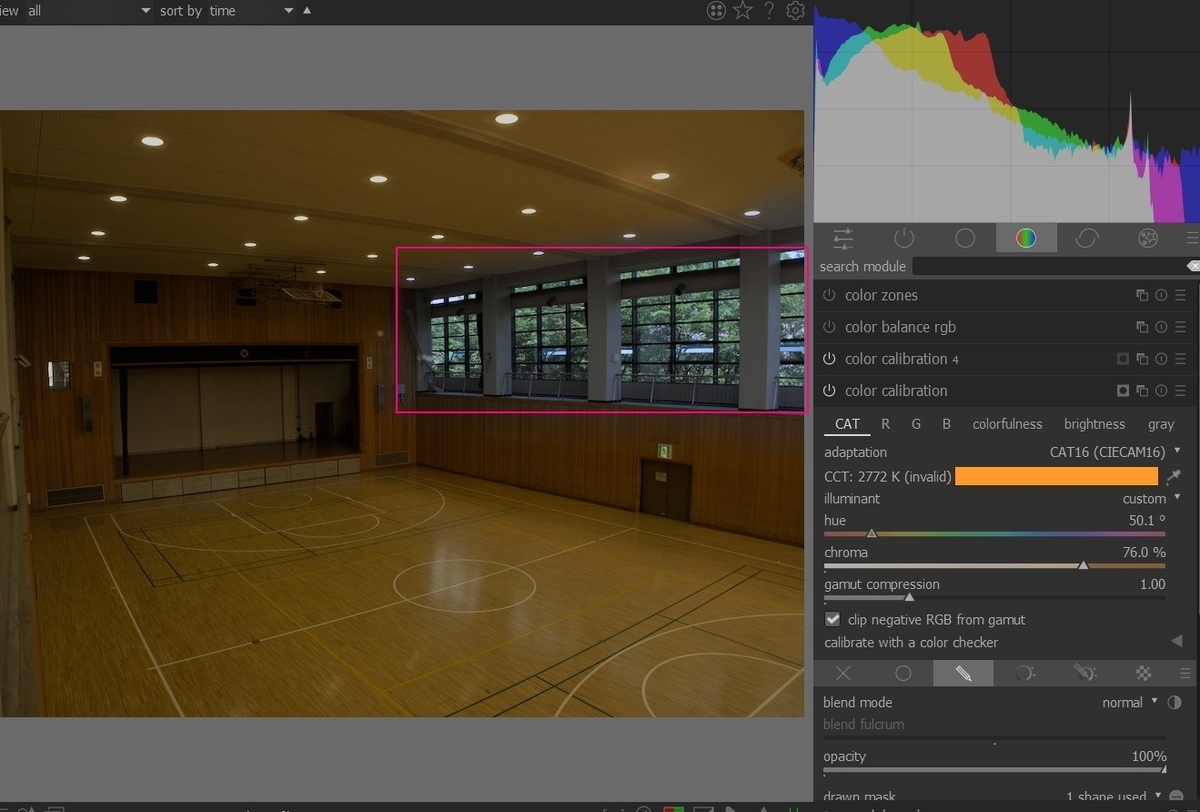Uncheck clip negative RGB from gamut
The width and height of the screenshot is (1200, 812).
(x=832, y=620)
